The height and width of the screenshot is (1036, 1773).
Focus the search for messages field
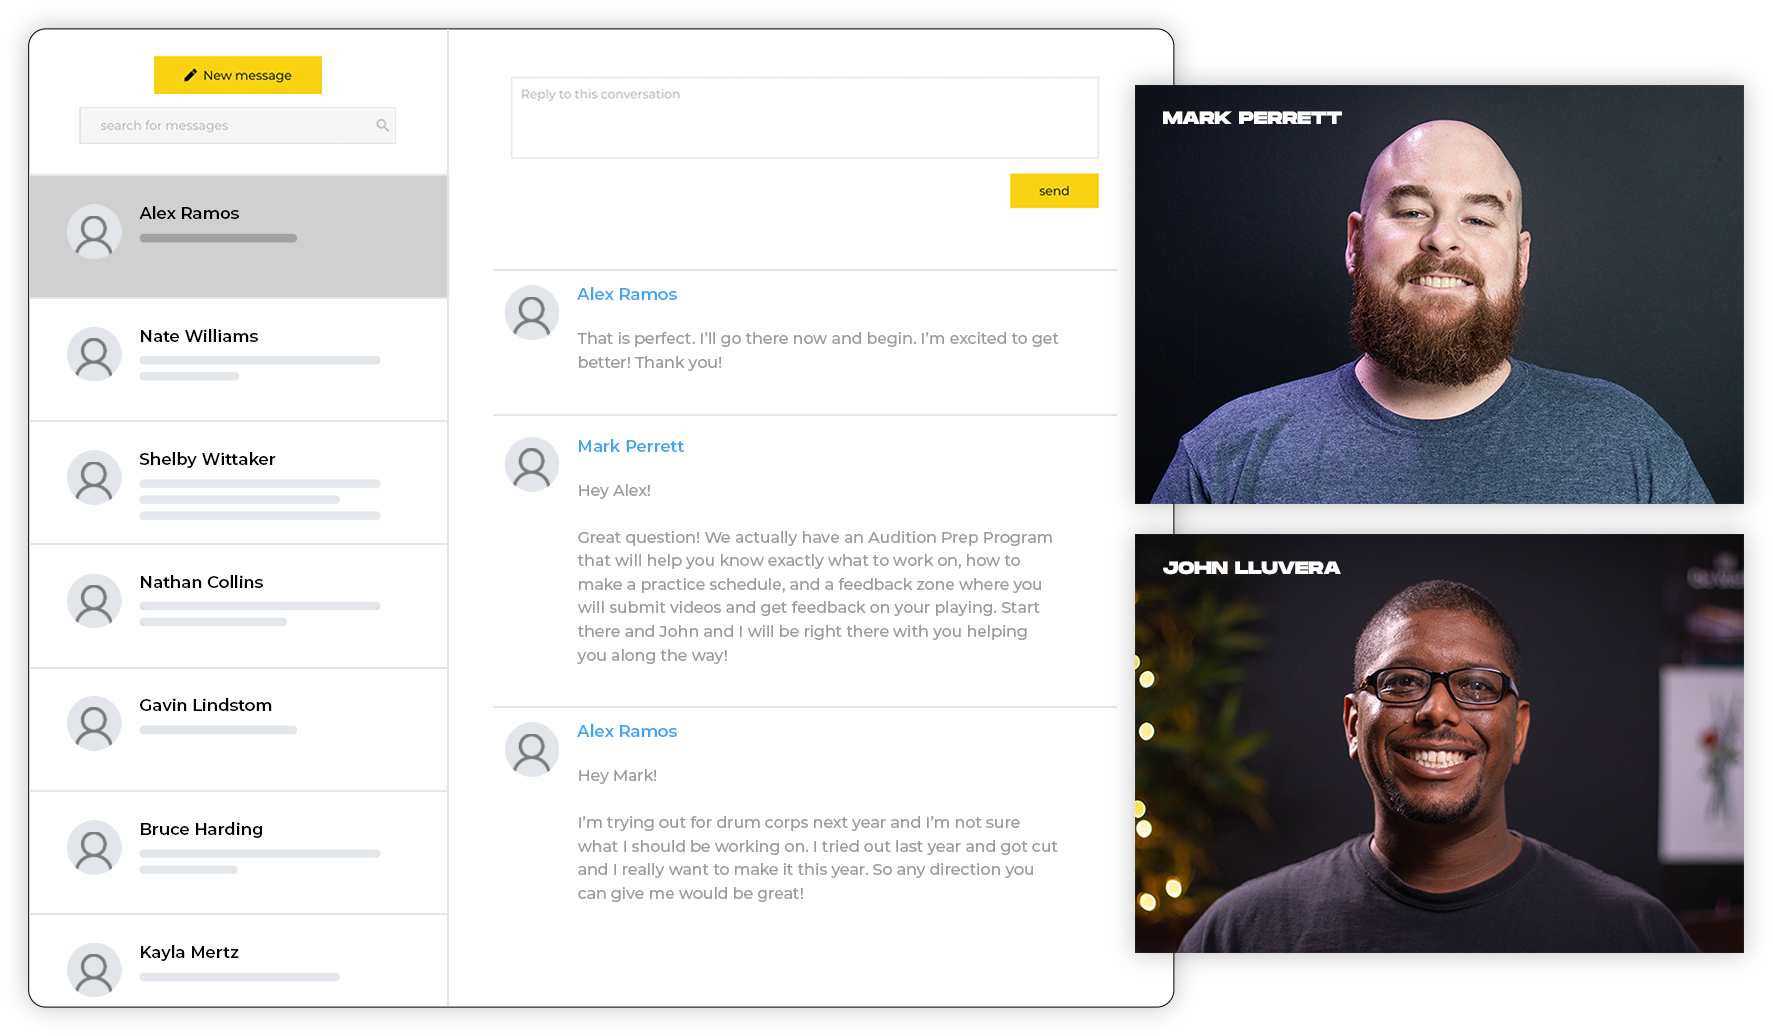[237, 125]
